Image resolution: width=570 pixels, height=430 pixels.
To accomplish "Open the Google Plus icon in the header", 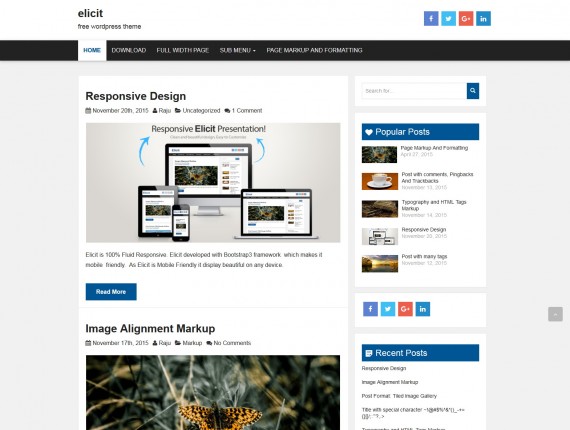I will click(x=466, y=19).
